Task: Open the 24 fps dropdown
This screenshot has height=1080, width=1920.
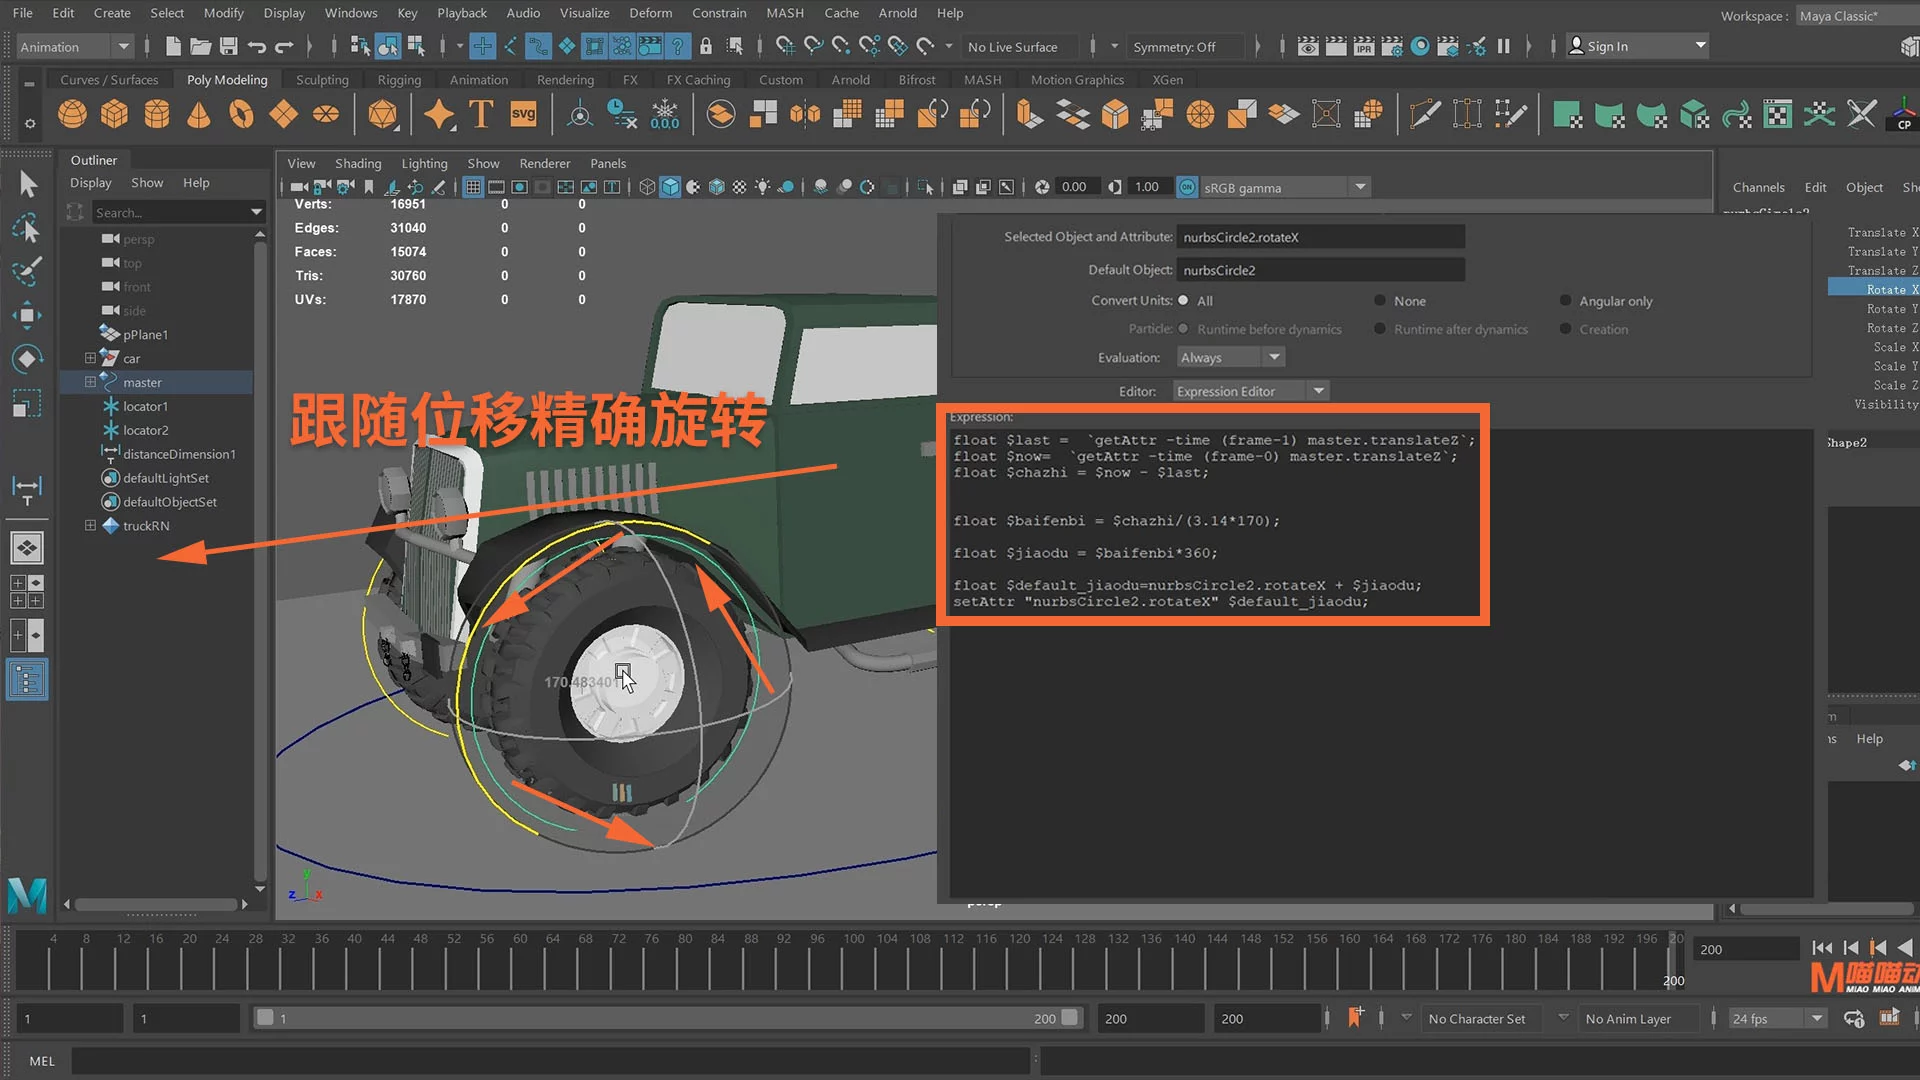Action: click(1777, 1018)
